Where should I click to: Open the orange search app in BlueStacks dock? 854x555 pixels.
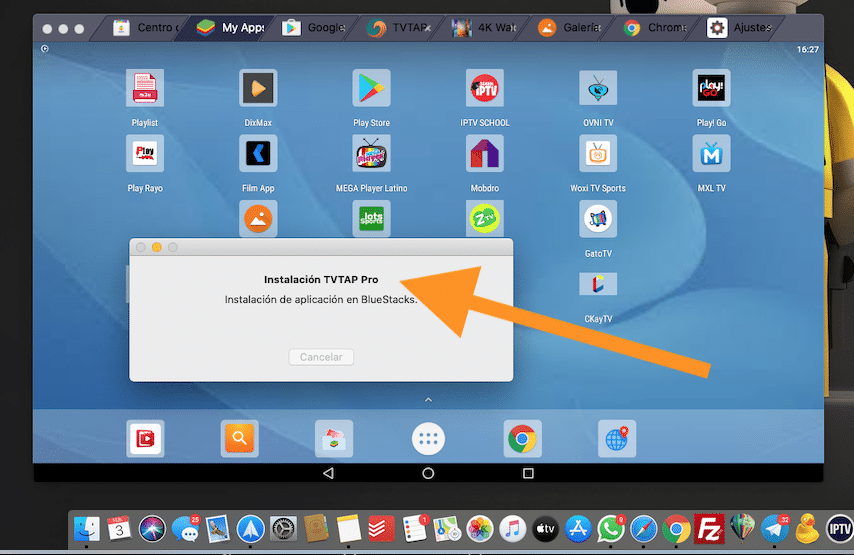point(240,438)
